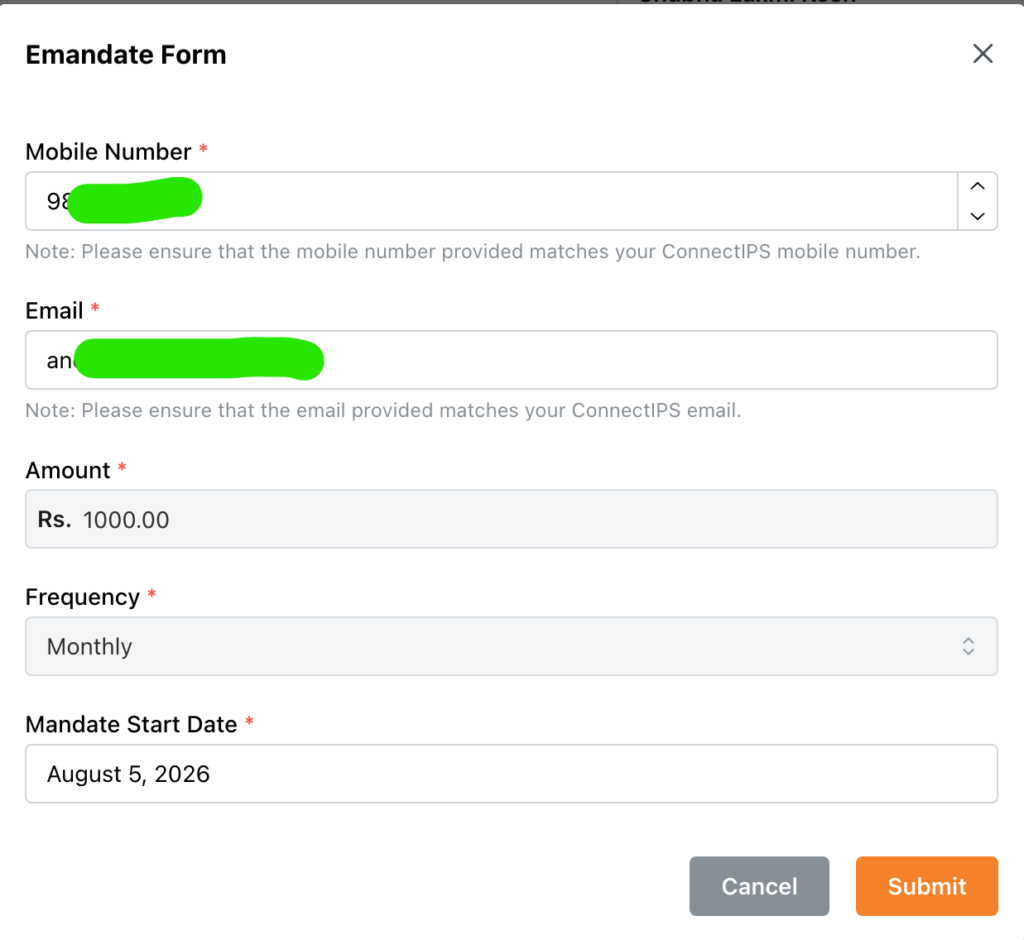Open the Frequency dropdown set to Monthly
This screenshot has width=1024, height=940.
[x=511, y=646]
